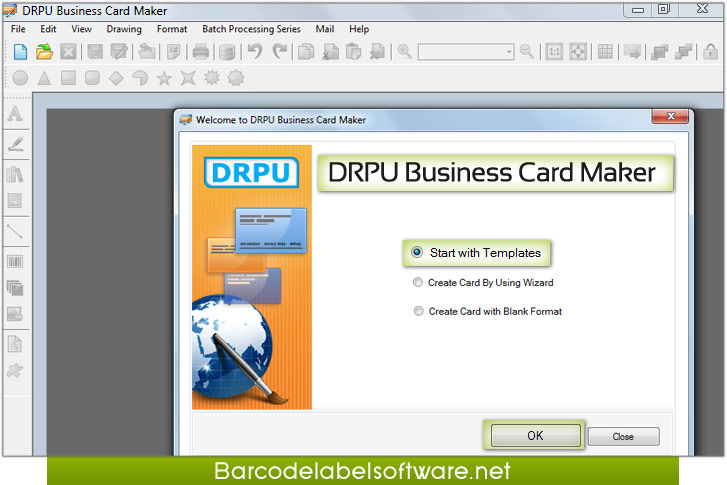Viewport: 727px width, 485px height.
Task: Click the Redo arrow icon
Action: coord(280,51)
